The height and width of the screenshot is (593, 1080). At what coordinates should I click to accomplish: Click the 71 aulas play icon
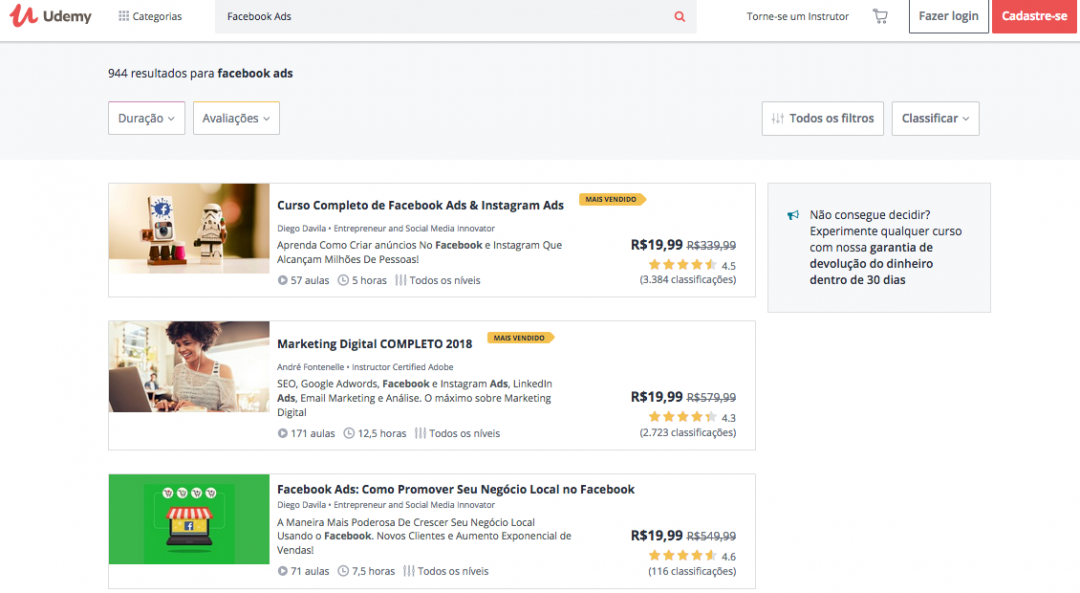click(x=282, y=571)
